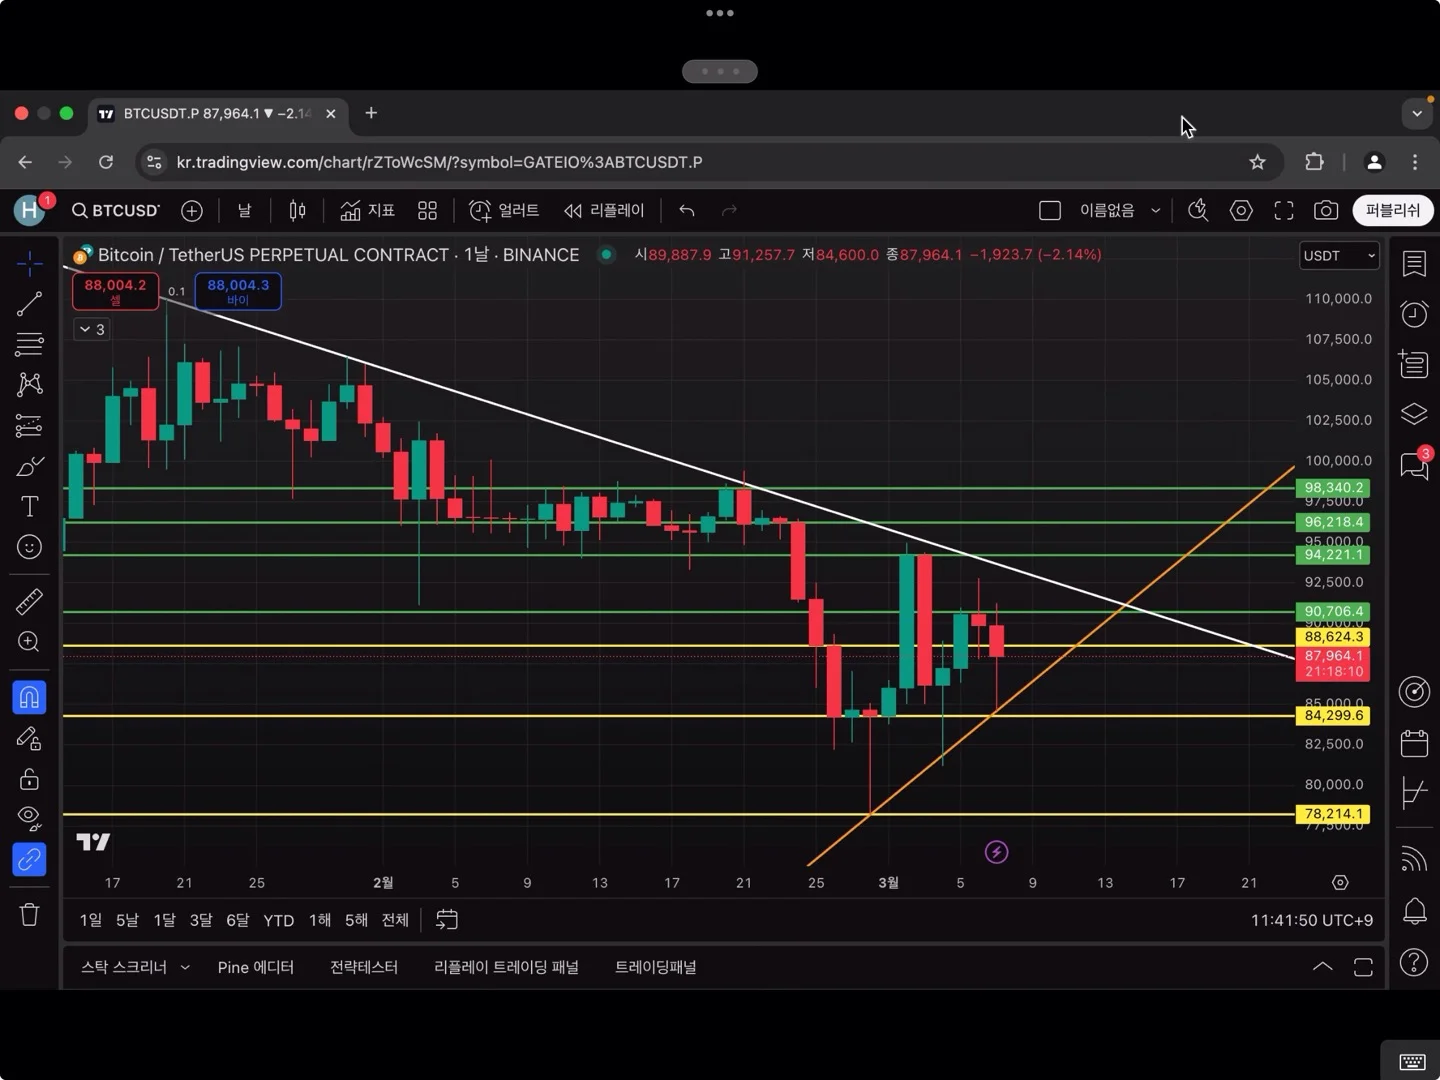Toggle stay in drawing mode
Image resolution: width=1440 pixels, height=1080 pixels.
click(x=29, y=738)
